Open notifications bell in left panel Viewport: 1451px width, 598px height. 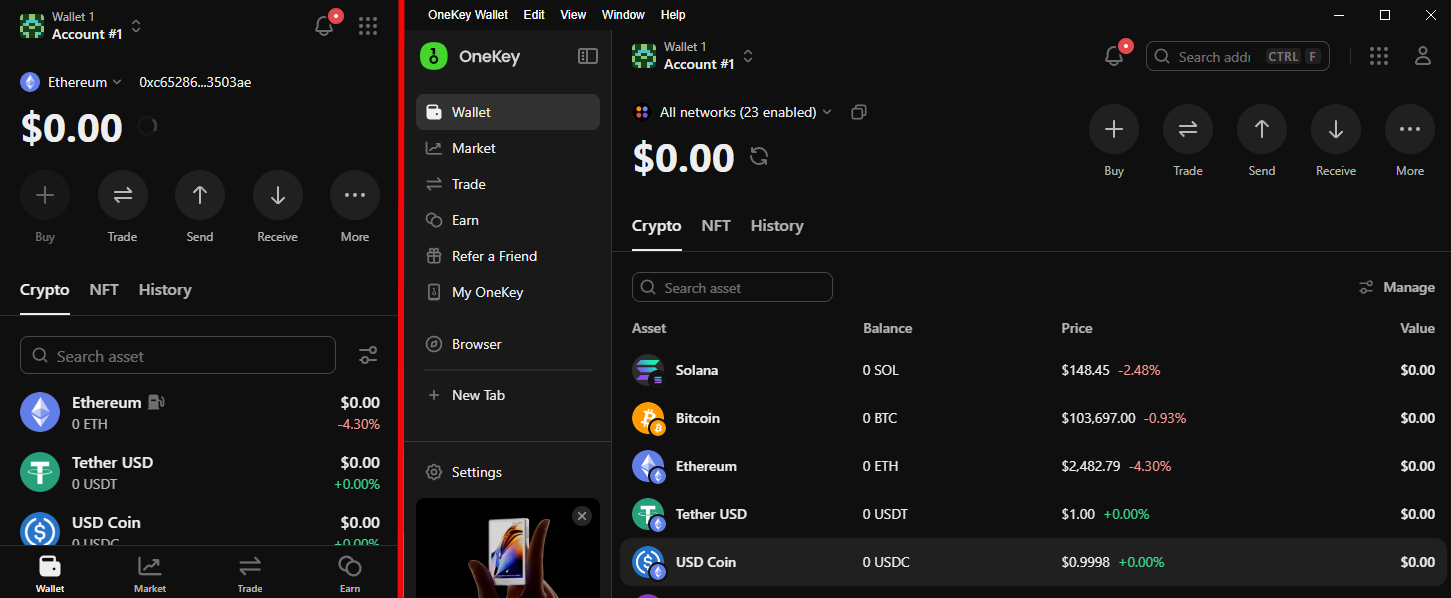tap(324, 26)
